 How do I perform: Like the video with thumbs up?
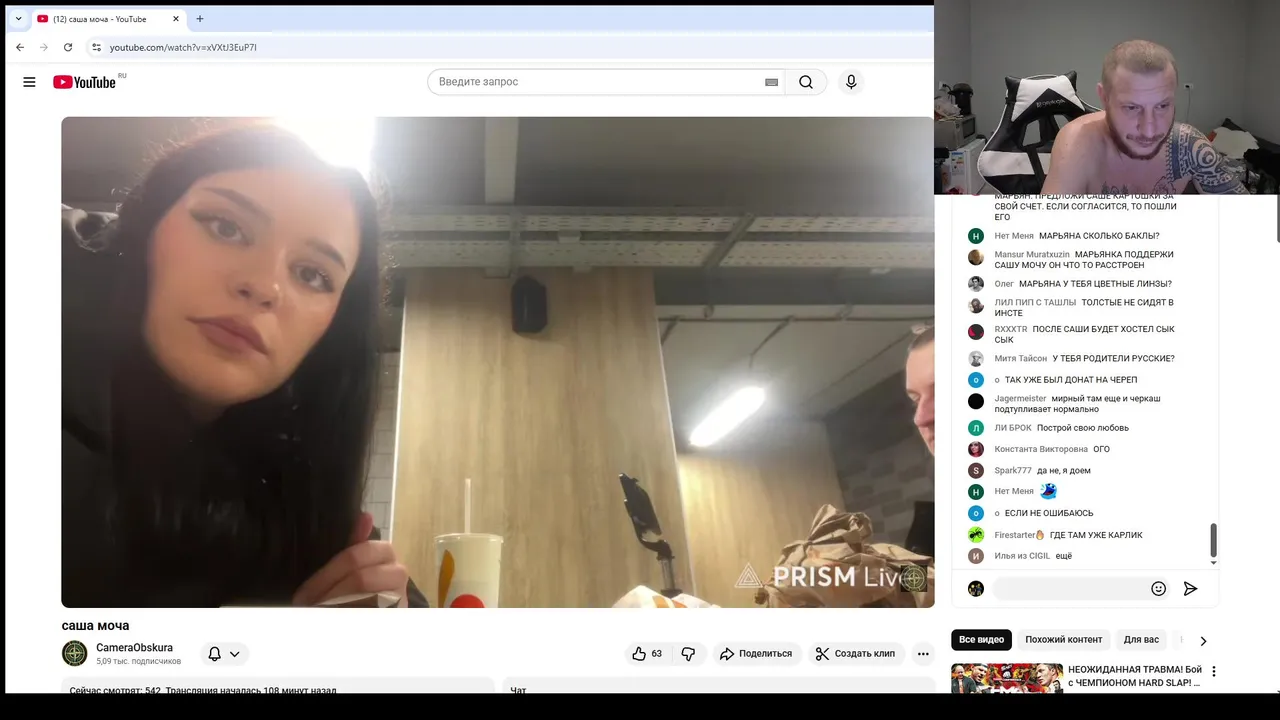tap(648, 654)
